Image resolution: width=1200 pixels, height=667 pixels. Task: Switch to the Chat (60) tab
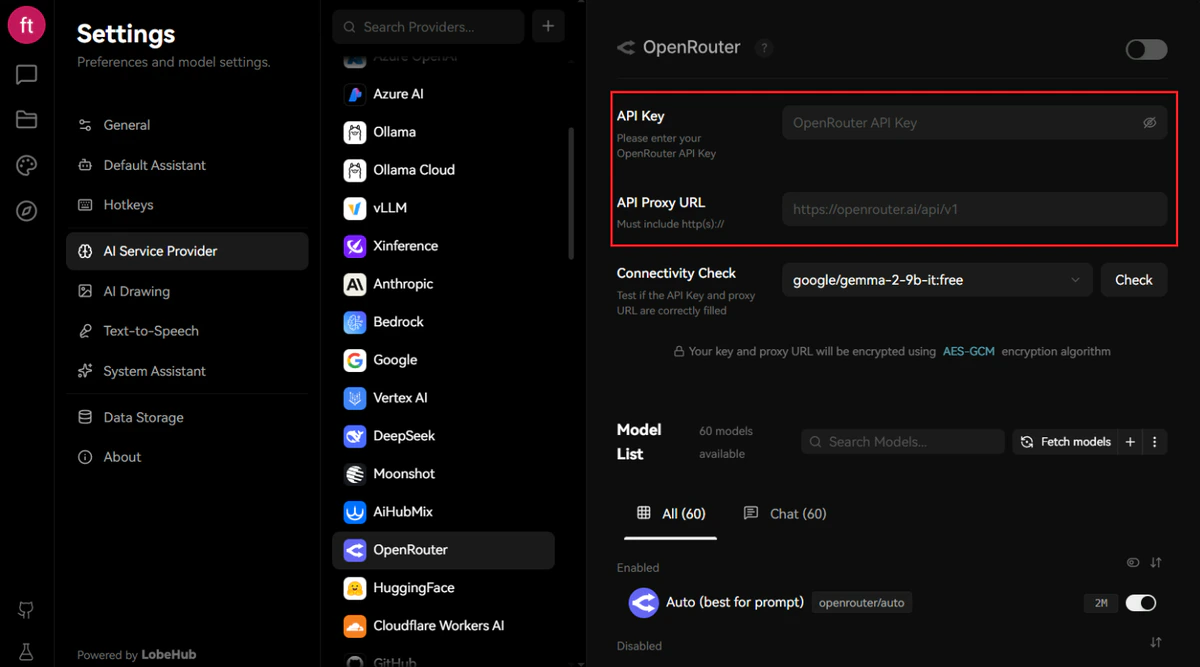click(785, 514)
